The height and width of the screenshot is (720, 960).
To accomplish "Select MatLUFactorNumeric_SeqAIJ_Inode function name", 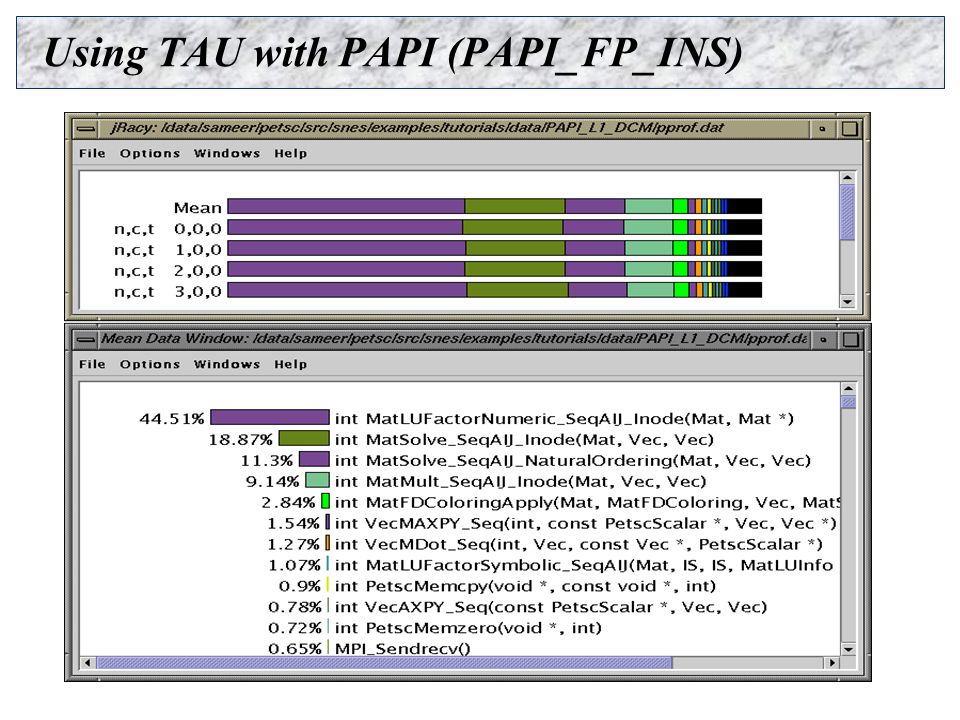I will pyautogui.click(x=564, y=419).
